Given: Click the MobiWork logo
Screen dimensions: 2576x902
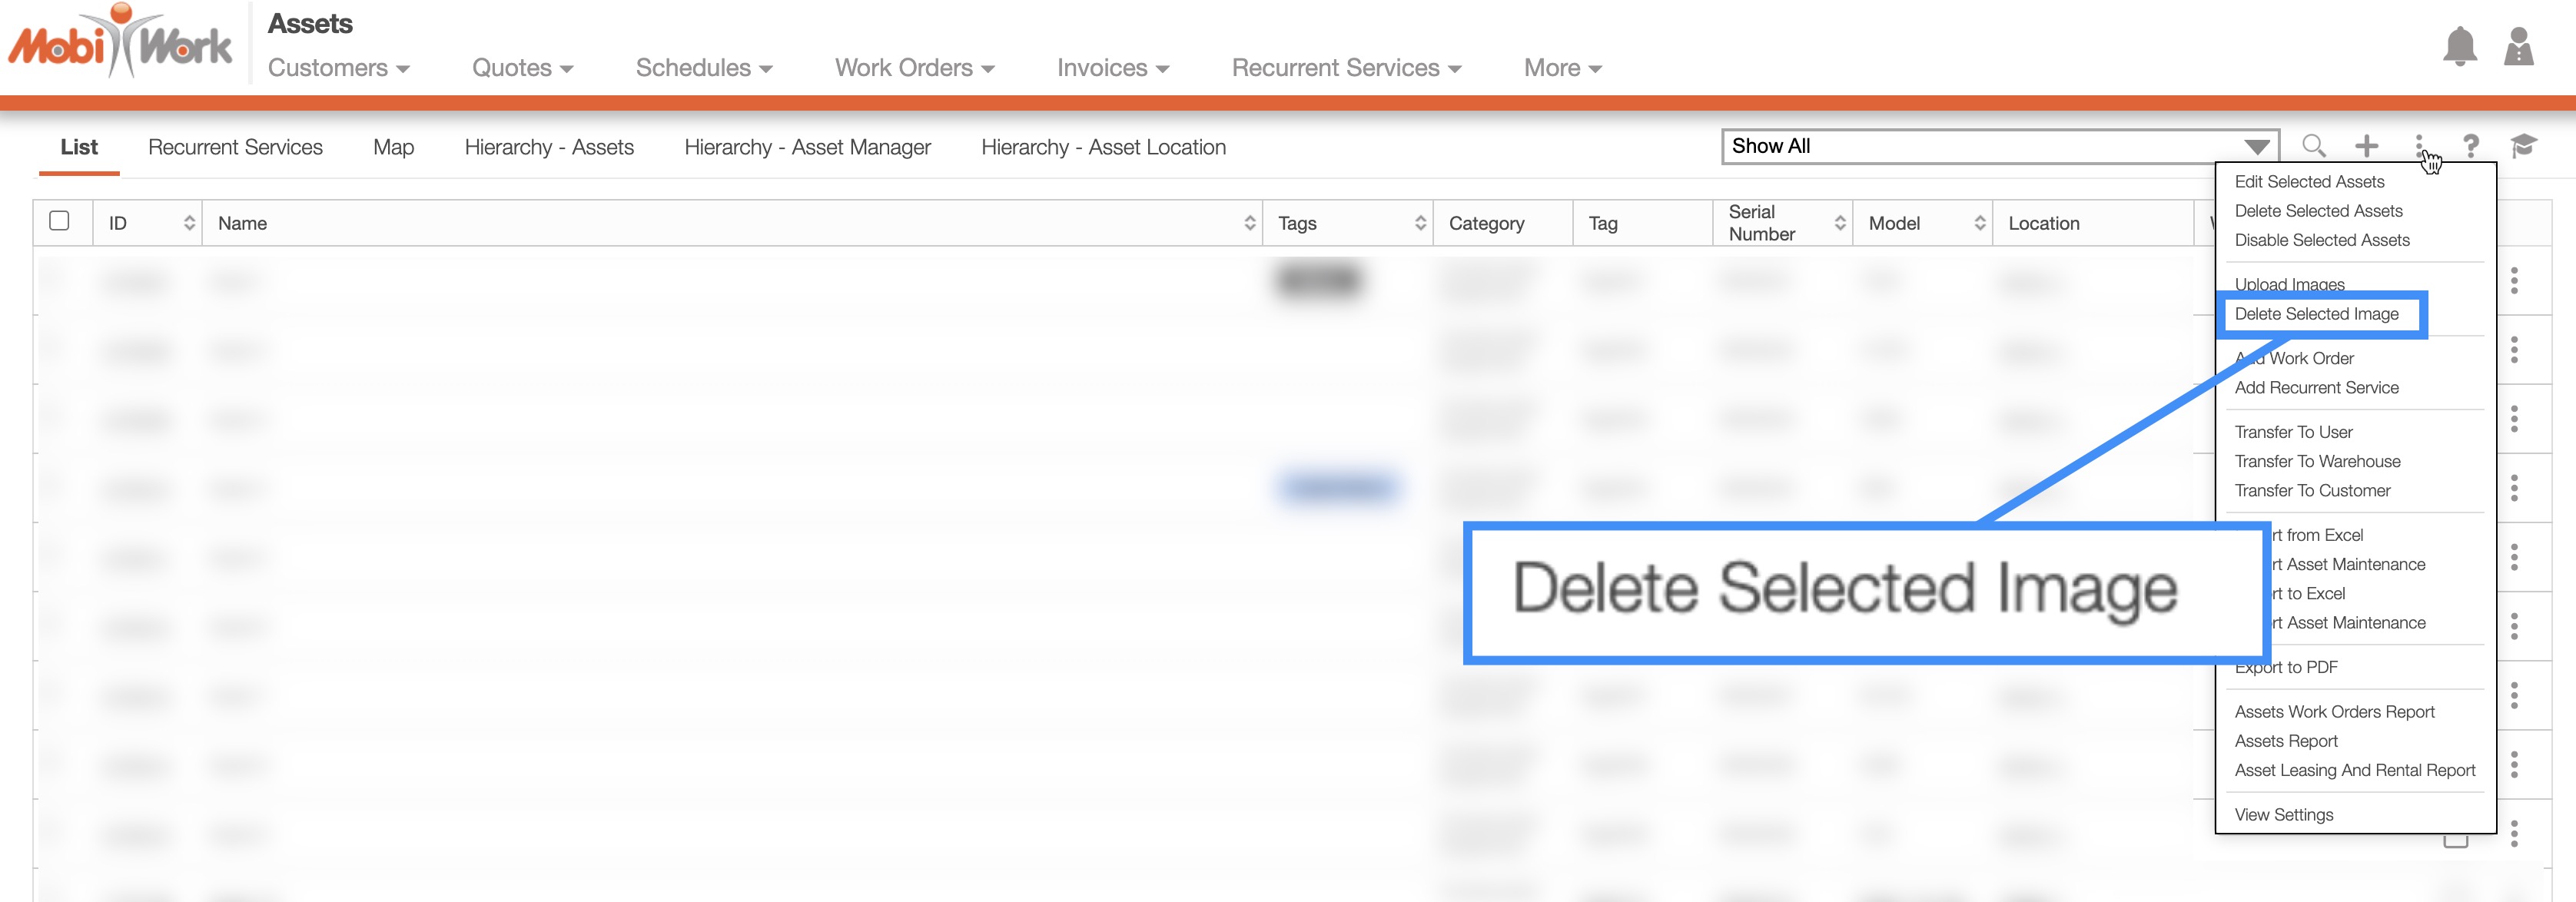Looking at the screenshot, I should (x=120, y=42).
